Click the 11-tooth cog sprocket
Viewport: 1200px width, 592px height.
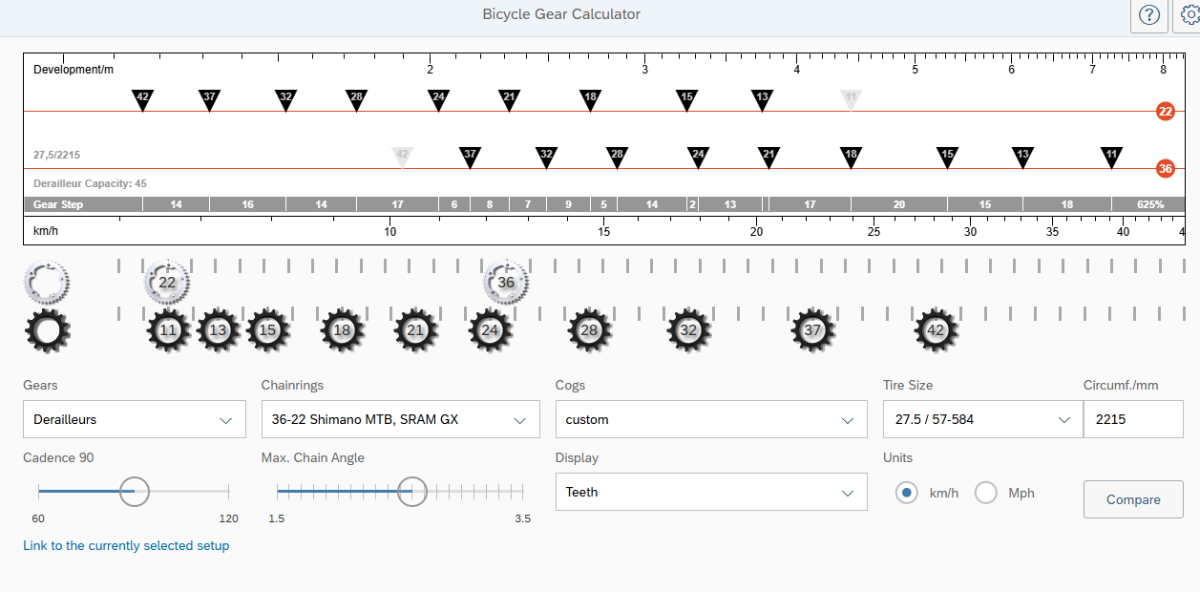click(168, 330)
